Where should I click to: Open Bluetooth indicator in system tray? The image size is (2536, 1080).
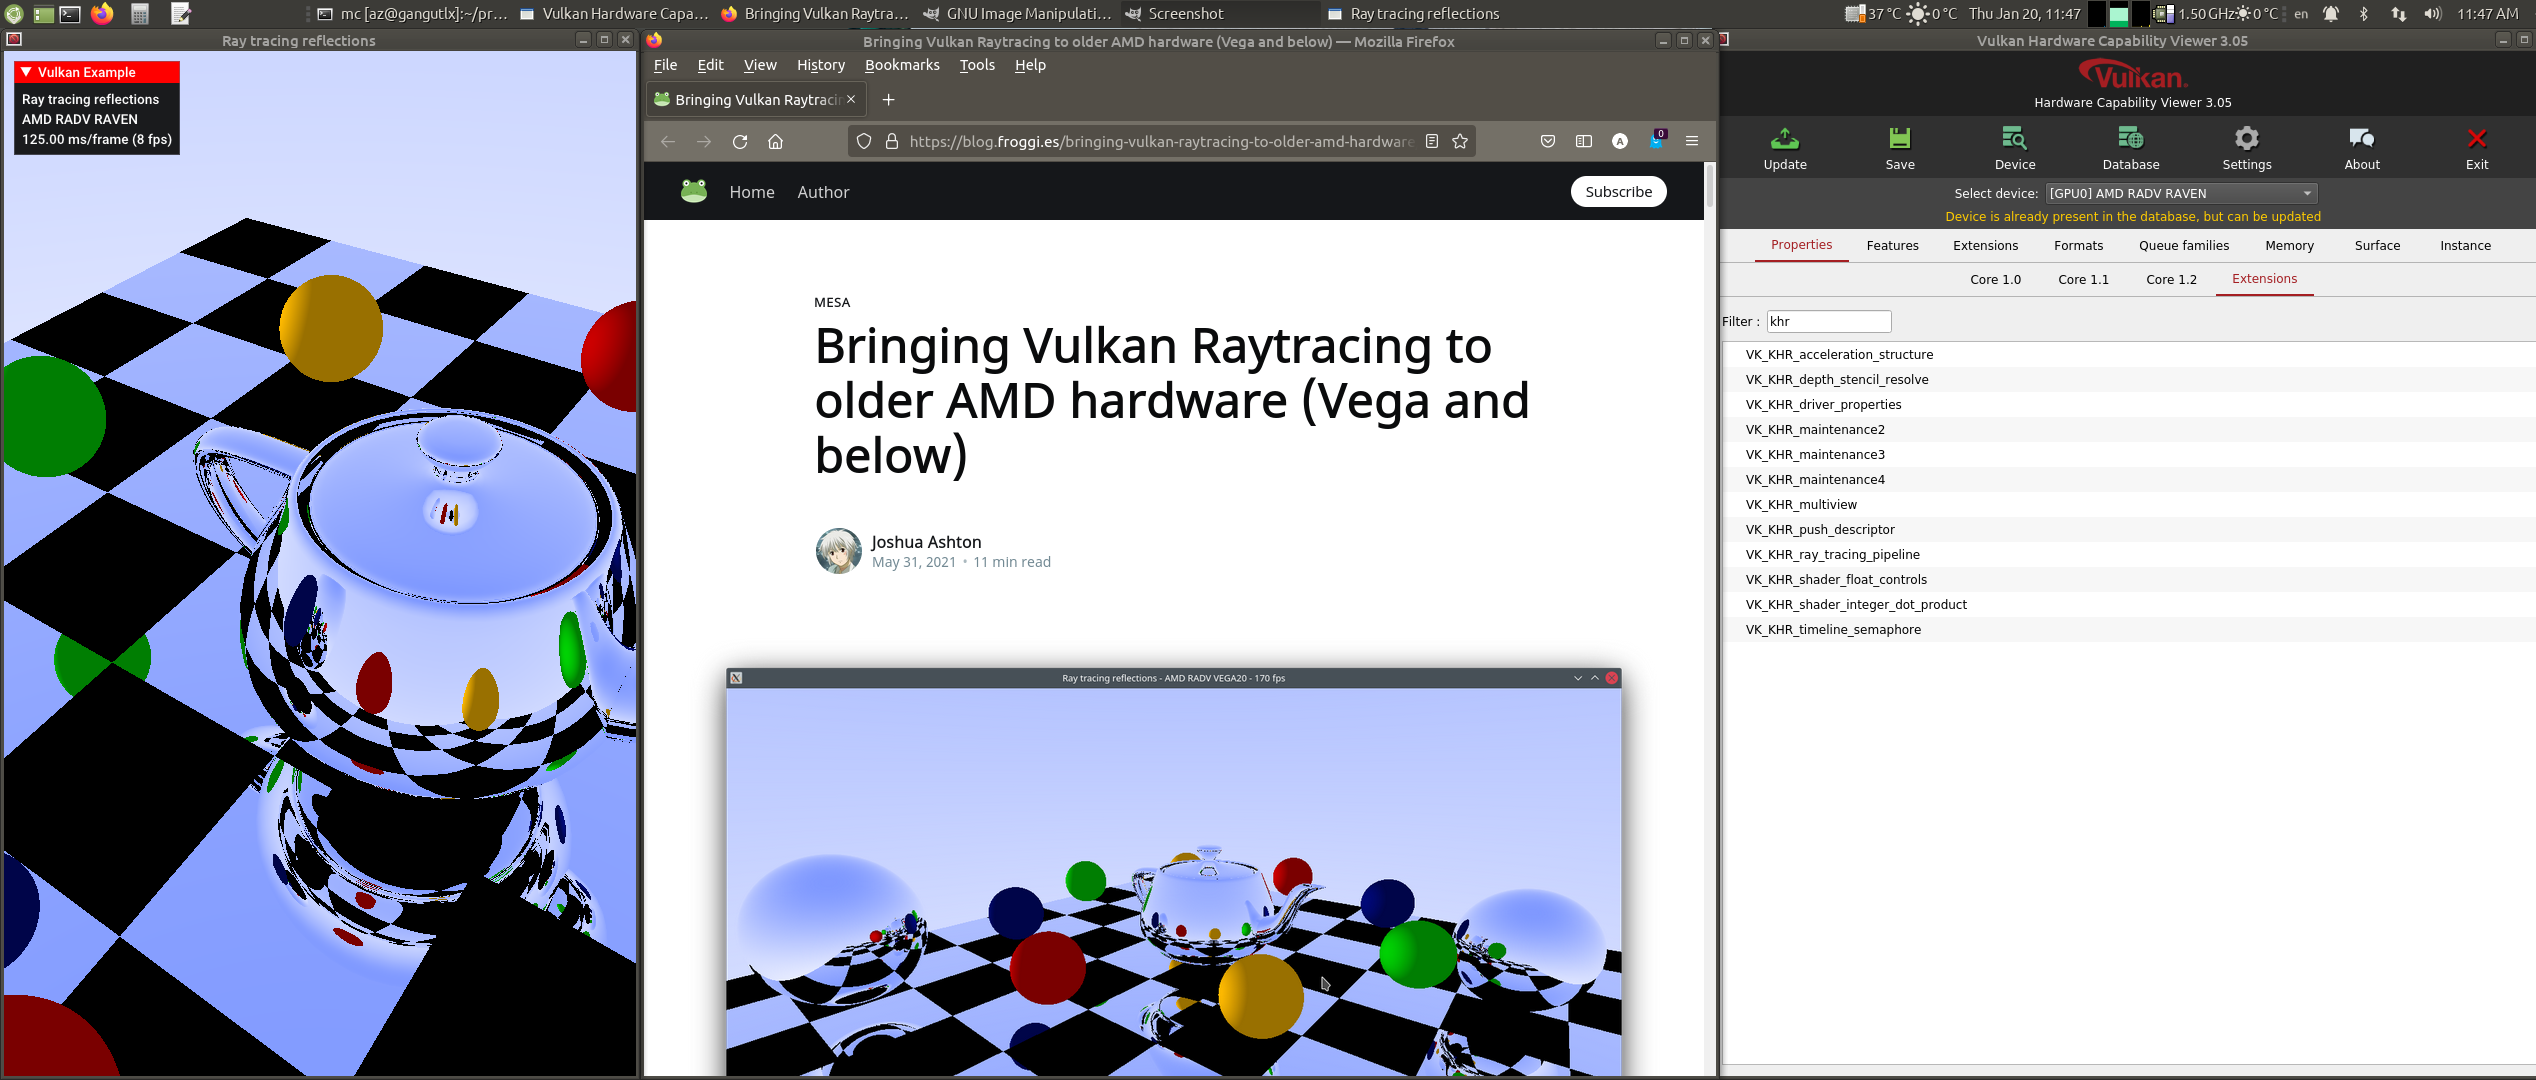click(x=2364, y=14)
